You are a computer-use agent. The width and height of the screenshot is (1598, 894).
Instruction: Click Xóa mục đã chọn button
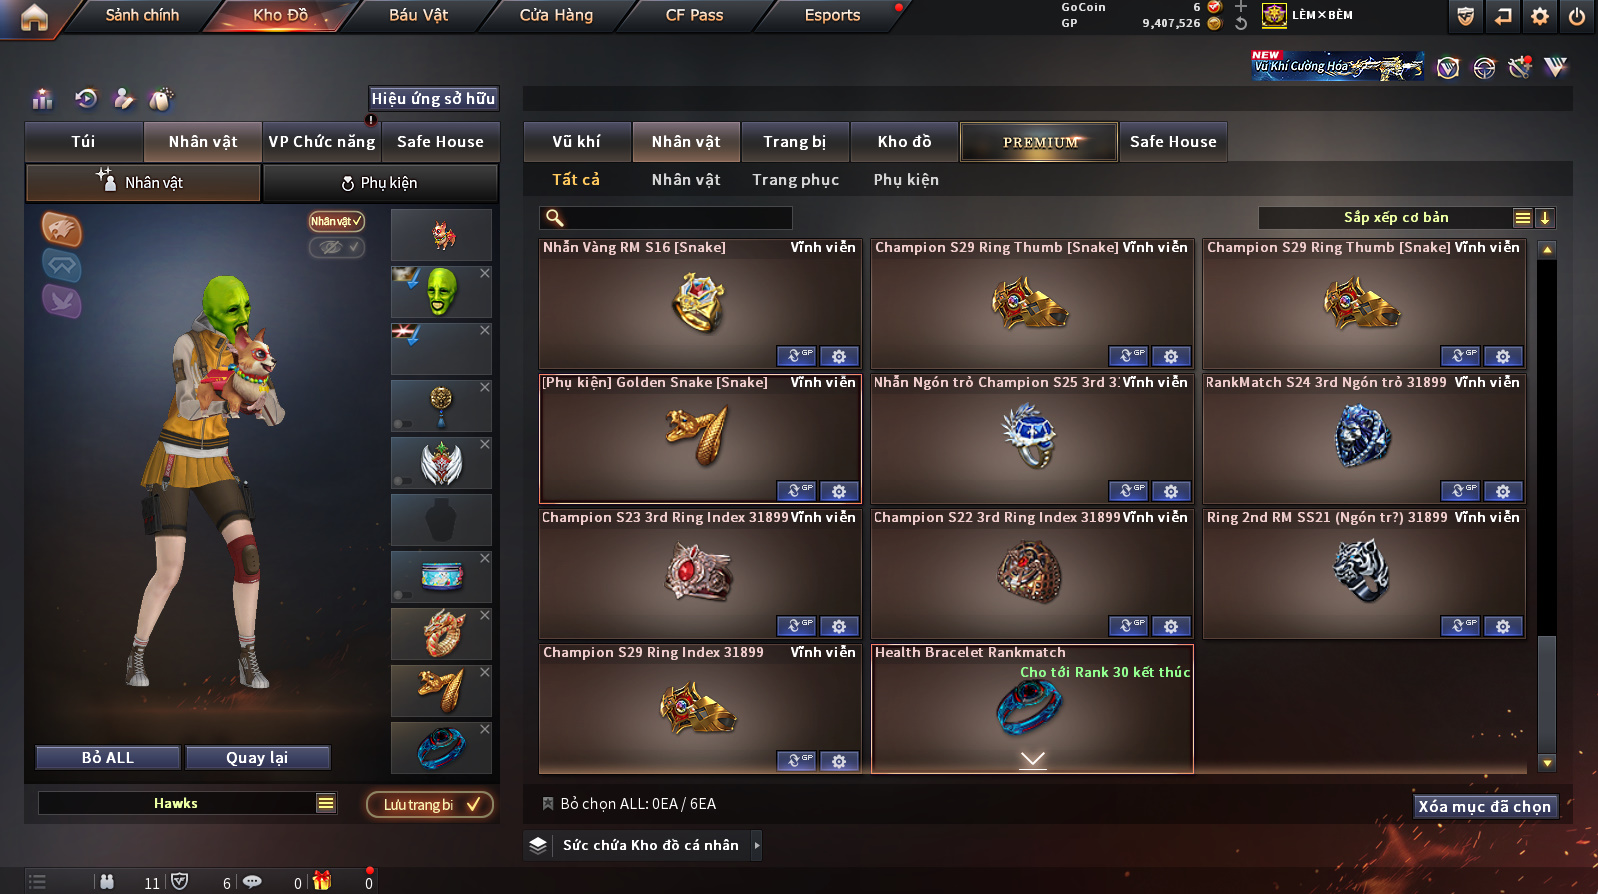1485,806
